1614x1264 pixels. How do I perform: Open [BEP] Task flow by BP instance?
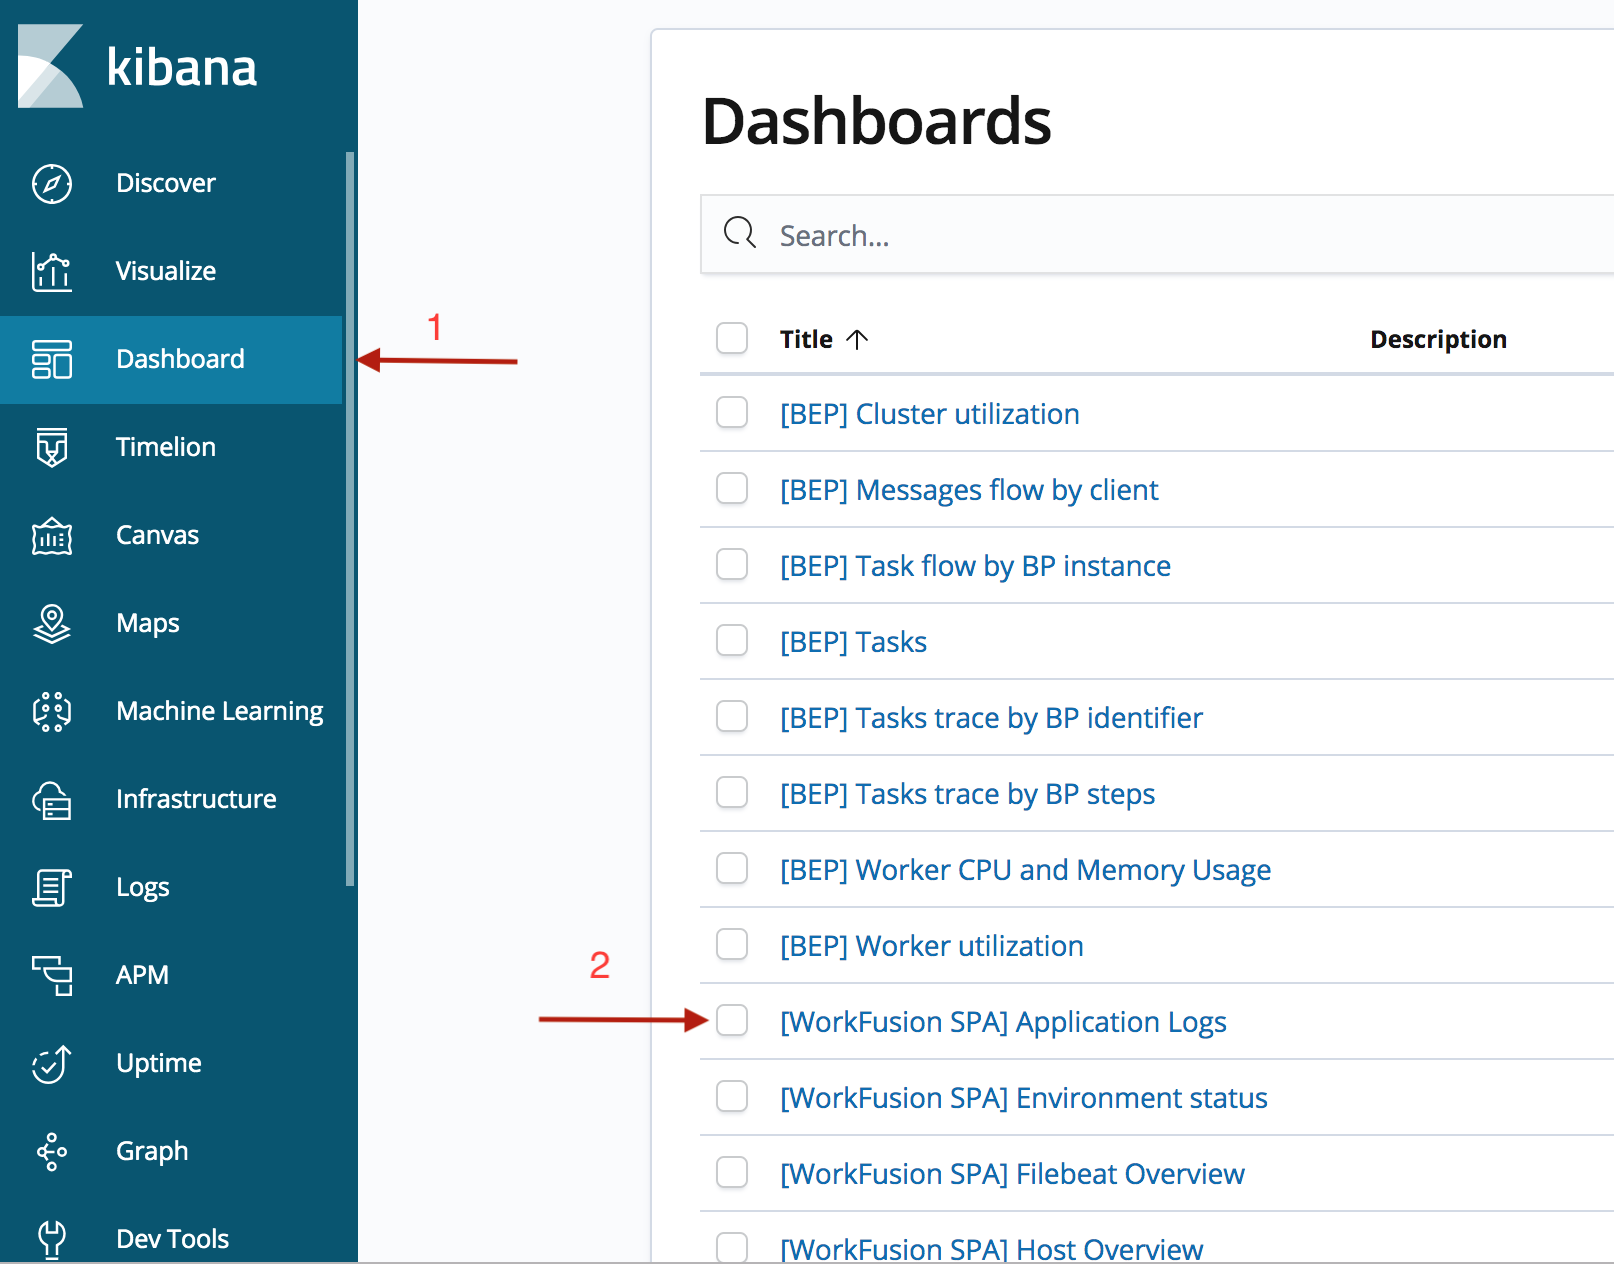[975, 566]
